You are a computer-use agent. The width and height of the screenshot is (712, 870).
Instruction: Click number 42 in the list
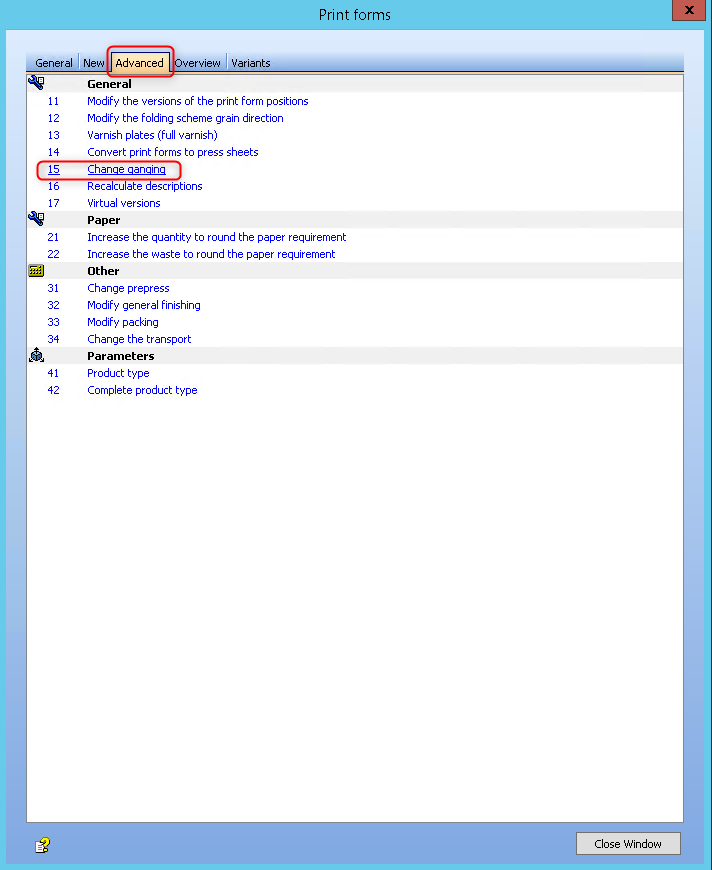(x=53, y=390)
